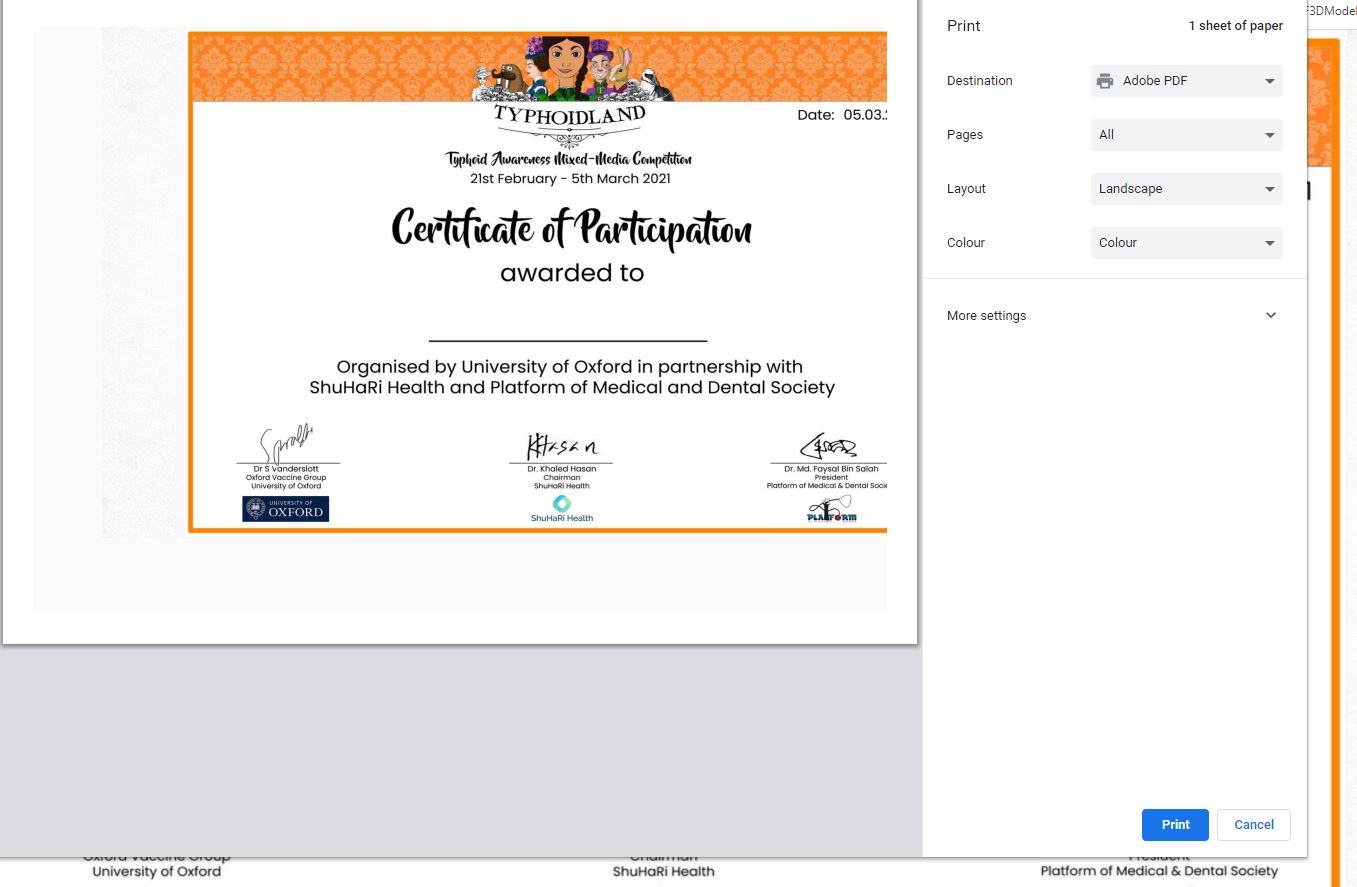This screenshot has width=1357, height=887.
Task: Click the printer icon beside Adobe PDF
Action: coord(1105,81)
